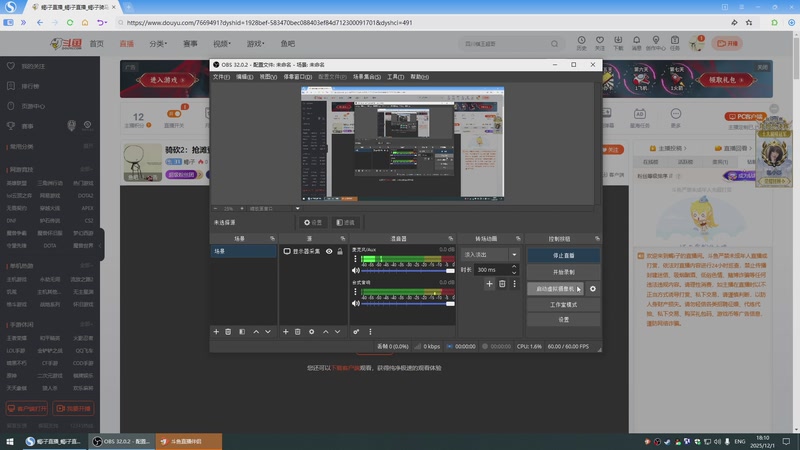Mute 麦克风/Aux speaker icon

pos(356,270)
